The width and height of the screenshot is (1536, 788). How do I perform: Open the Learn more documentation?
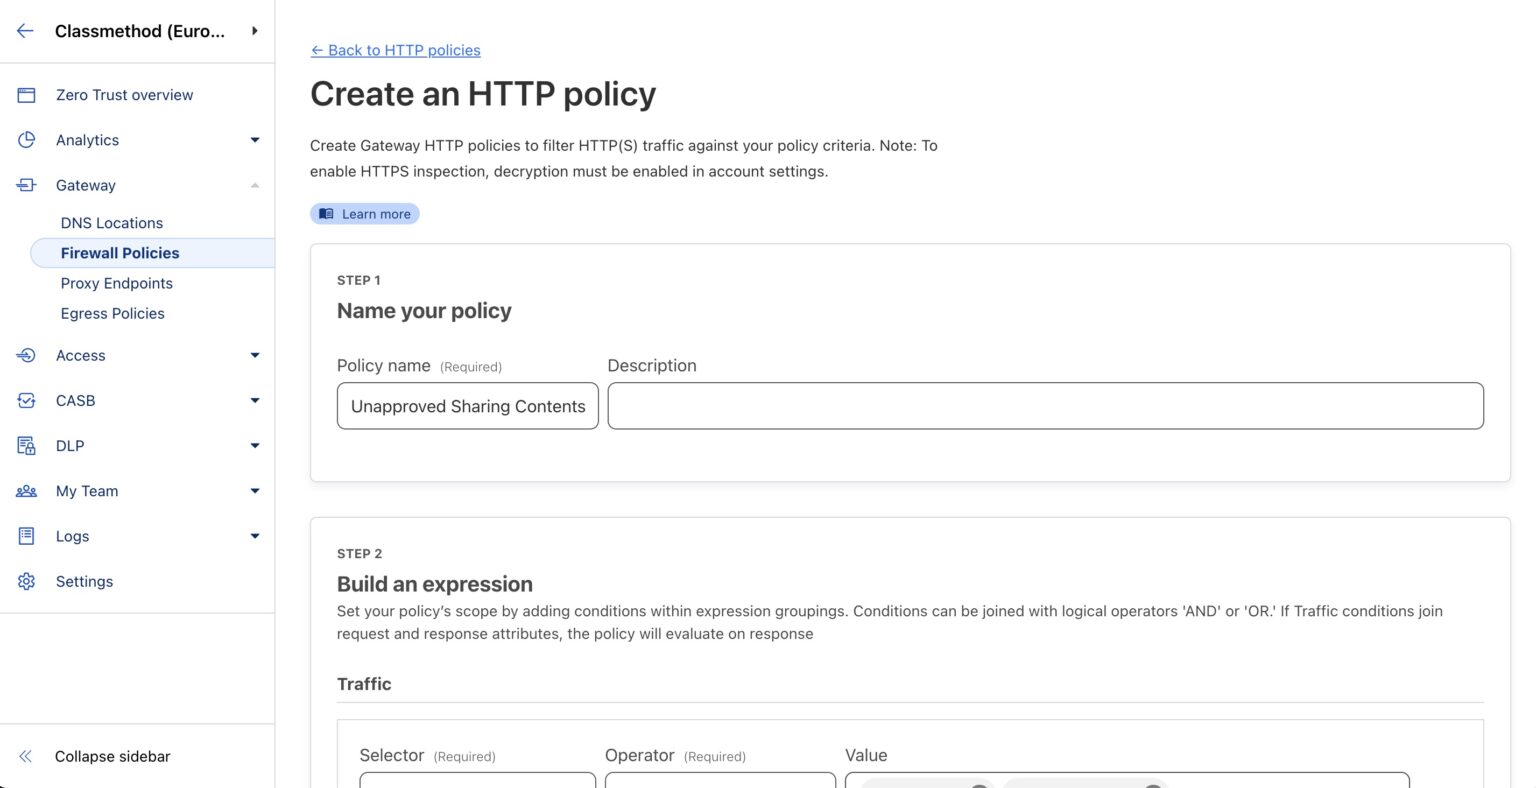coord(364,213)
